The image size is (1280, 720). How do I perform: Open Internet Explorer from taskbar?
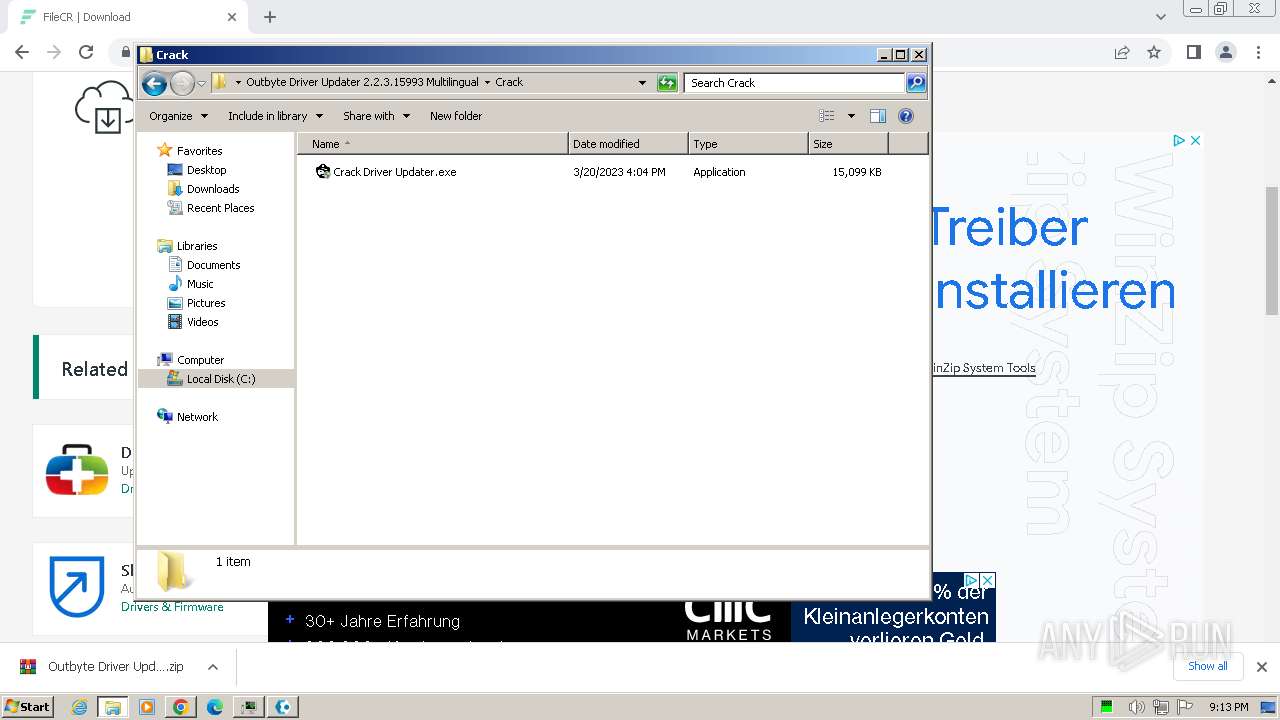79,707
